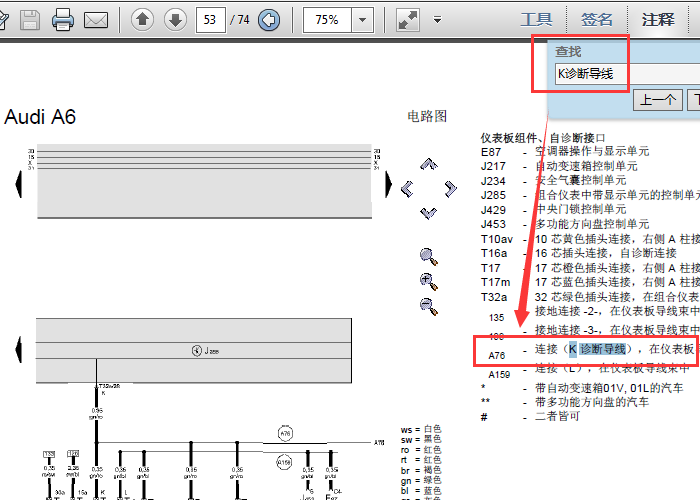Click the A76 circle node in diagram

click(x=285, y=433)
